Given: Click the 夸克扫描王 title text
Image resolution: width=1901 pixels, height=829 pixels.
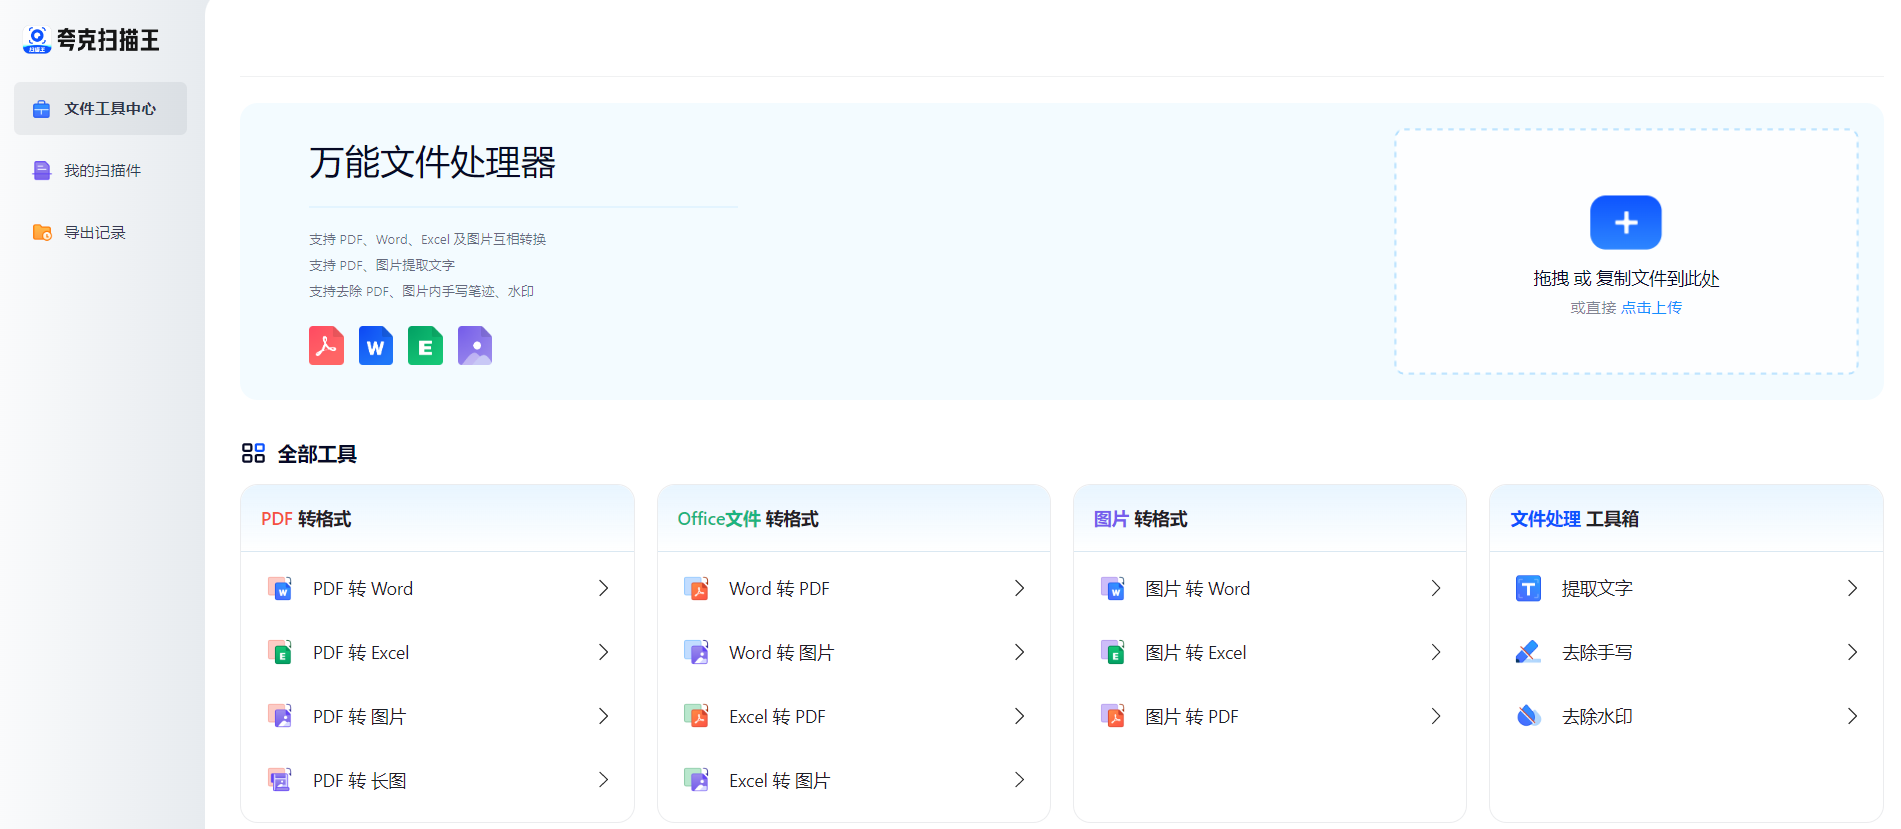Looking at the screenshot, I should [x=108, y=40].
